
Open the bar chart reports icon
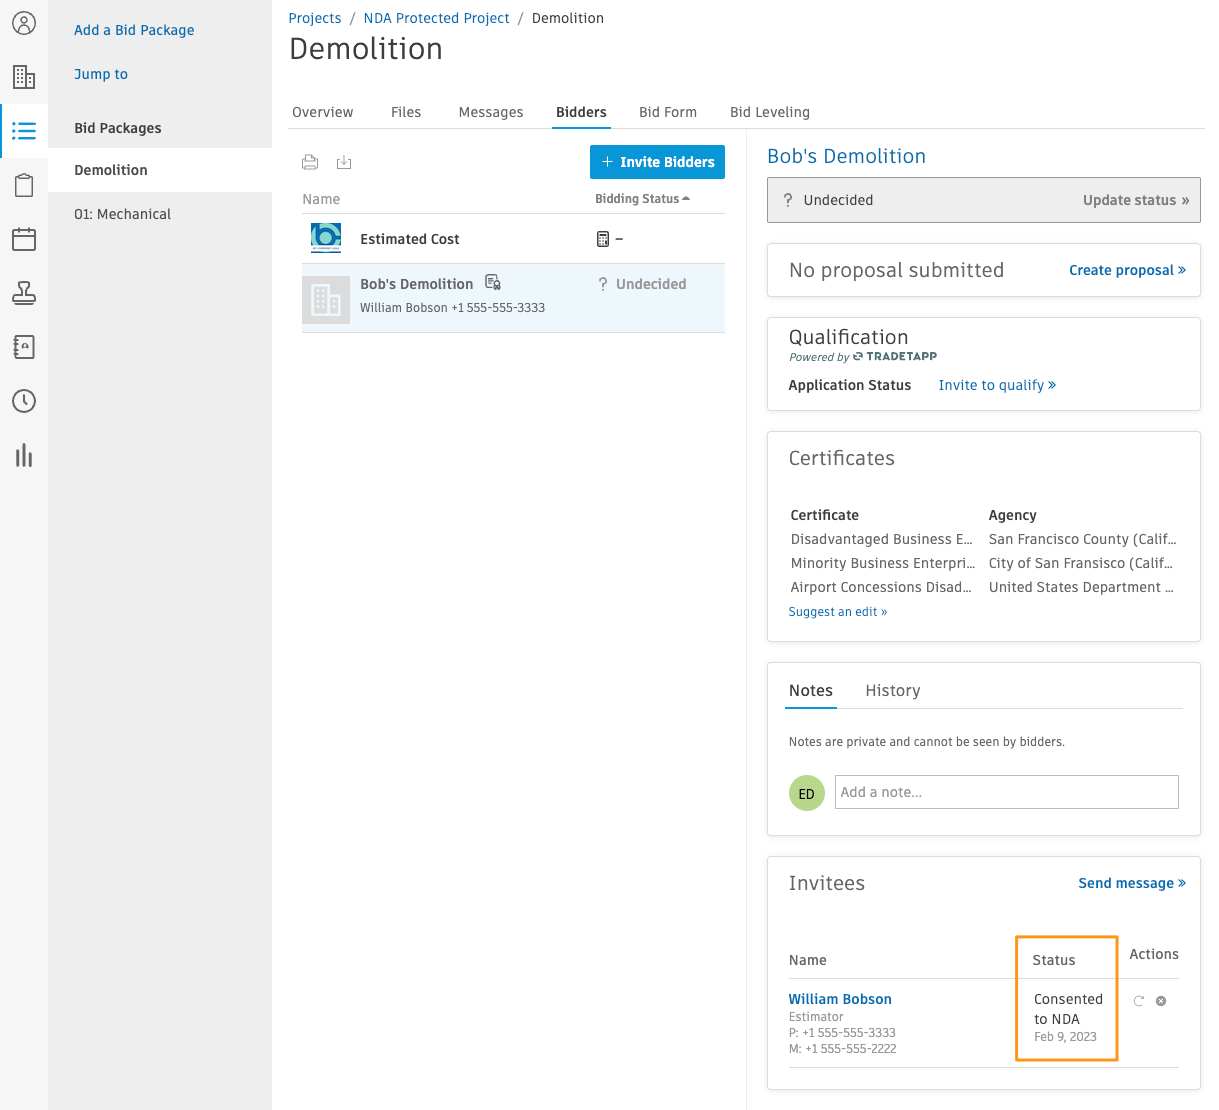tap(24, 456)
